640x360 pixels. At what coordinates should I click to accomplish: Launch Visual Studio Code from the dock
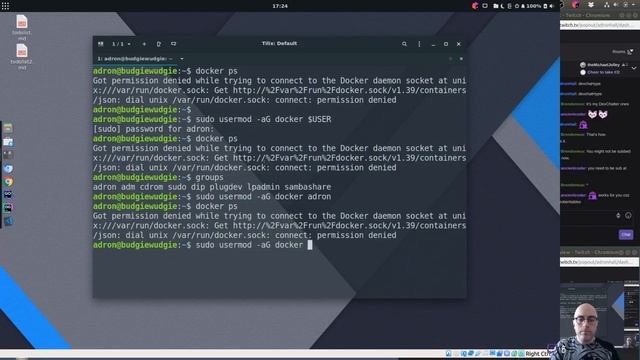tap(8, 221)
